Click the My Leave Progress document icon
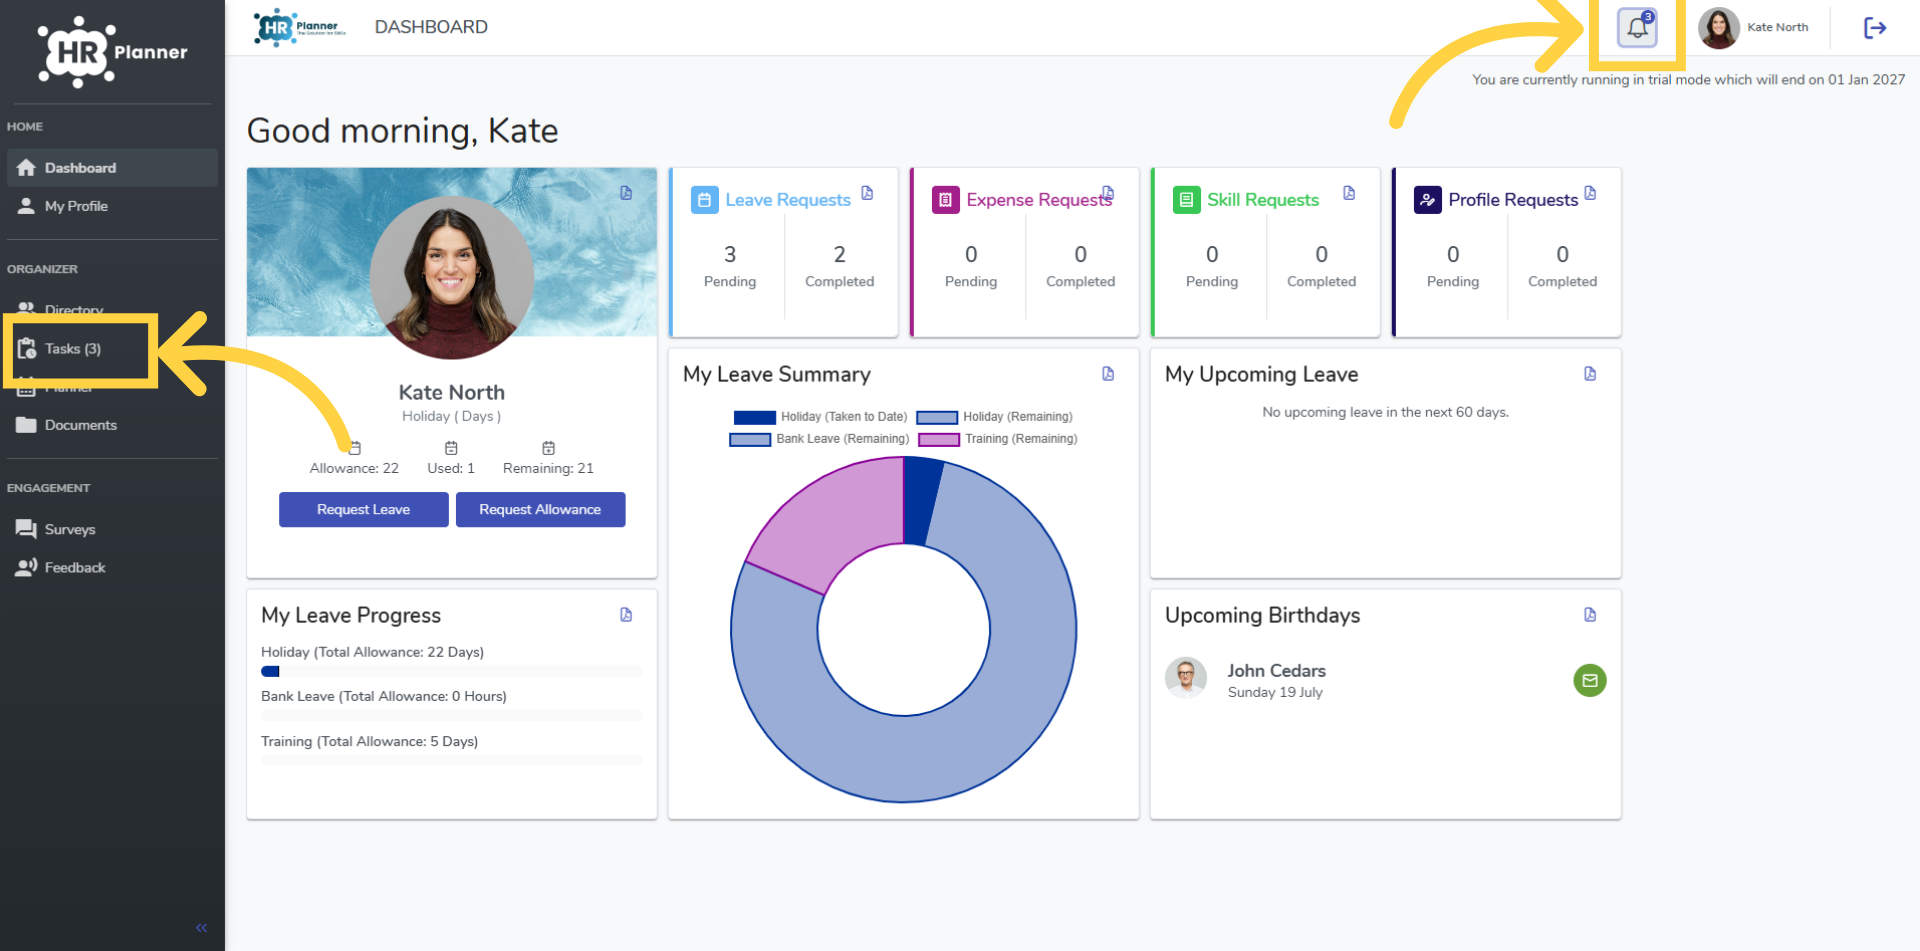Image resolution: width=1920 pixels, height=951 pixels. pos(626,615)
